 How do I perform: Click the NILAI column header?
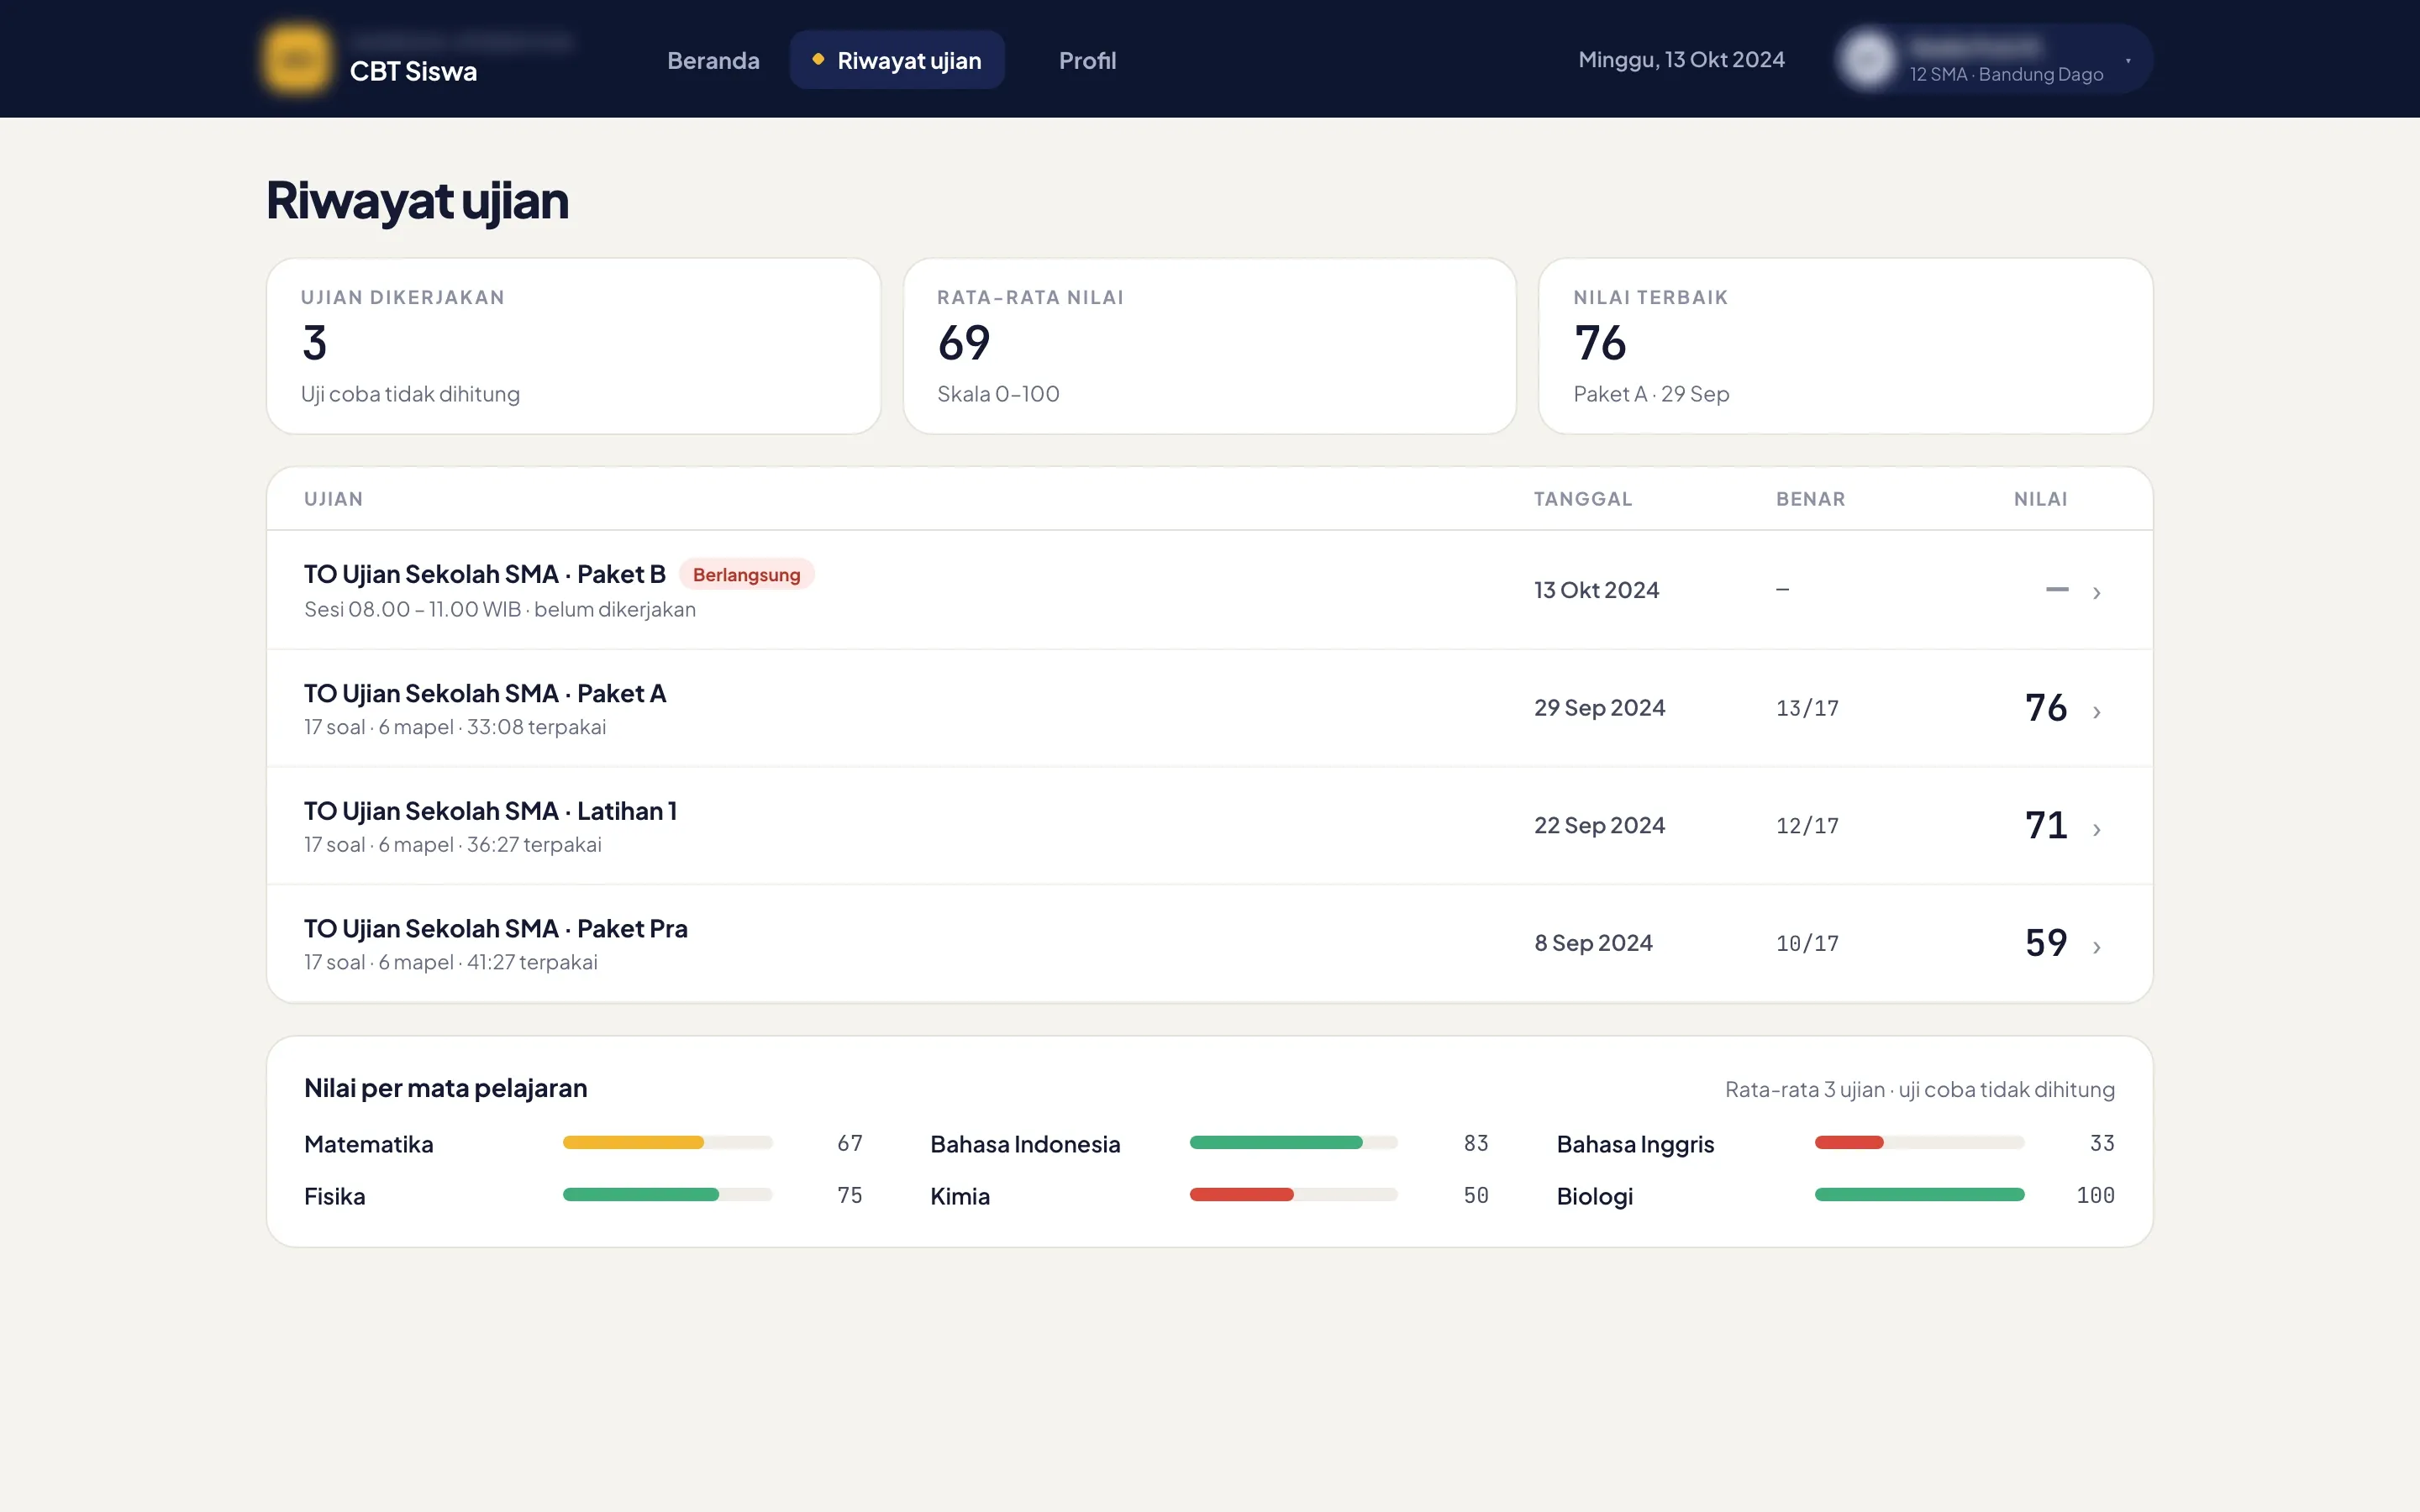2040,499
